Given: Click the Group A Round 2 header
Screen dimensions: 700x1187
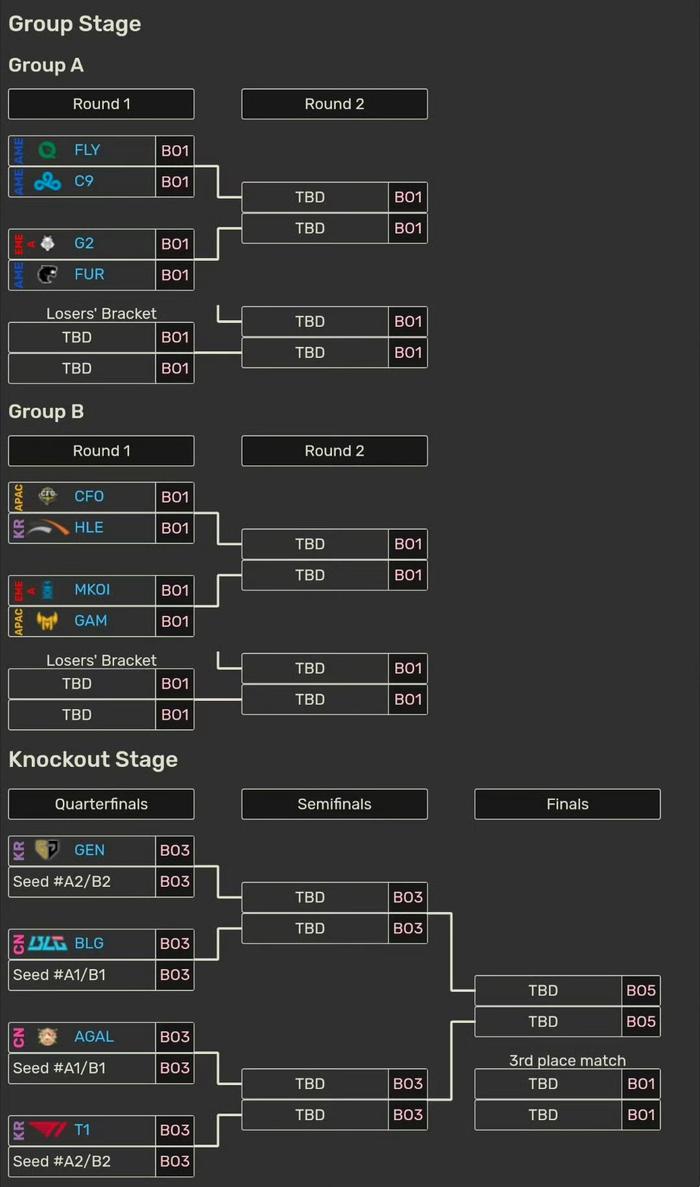Looking at the screenshot, I should 334,104.
